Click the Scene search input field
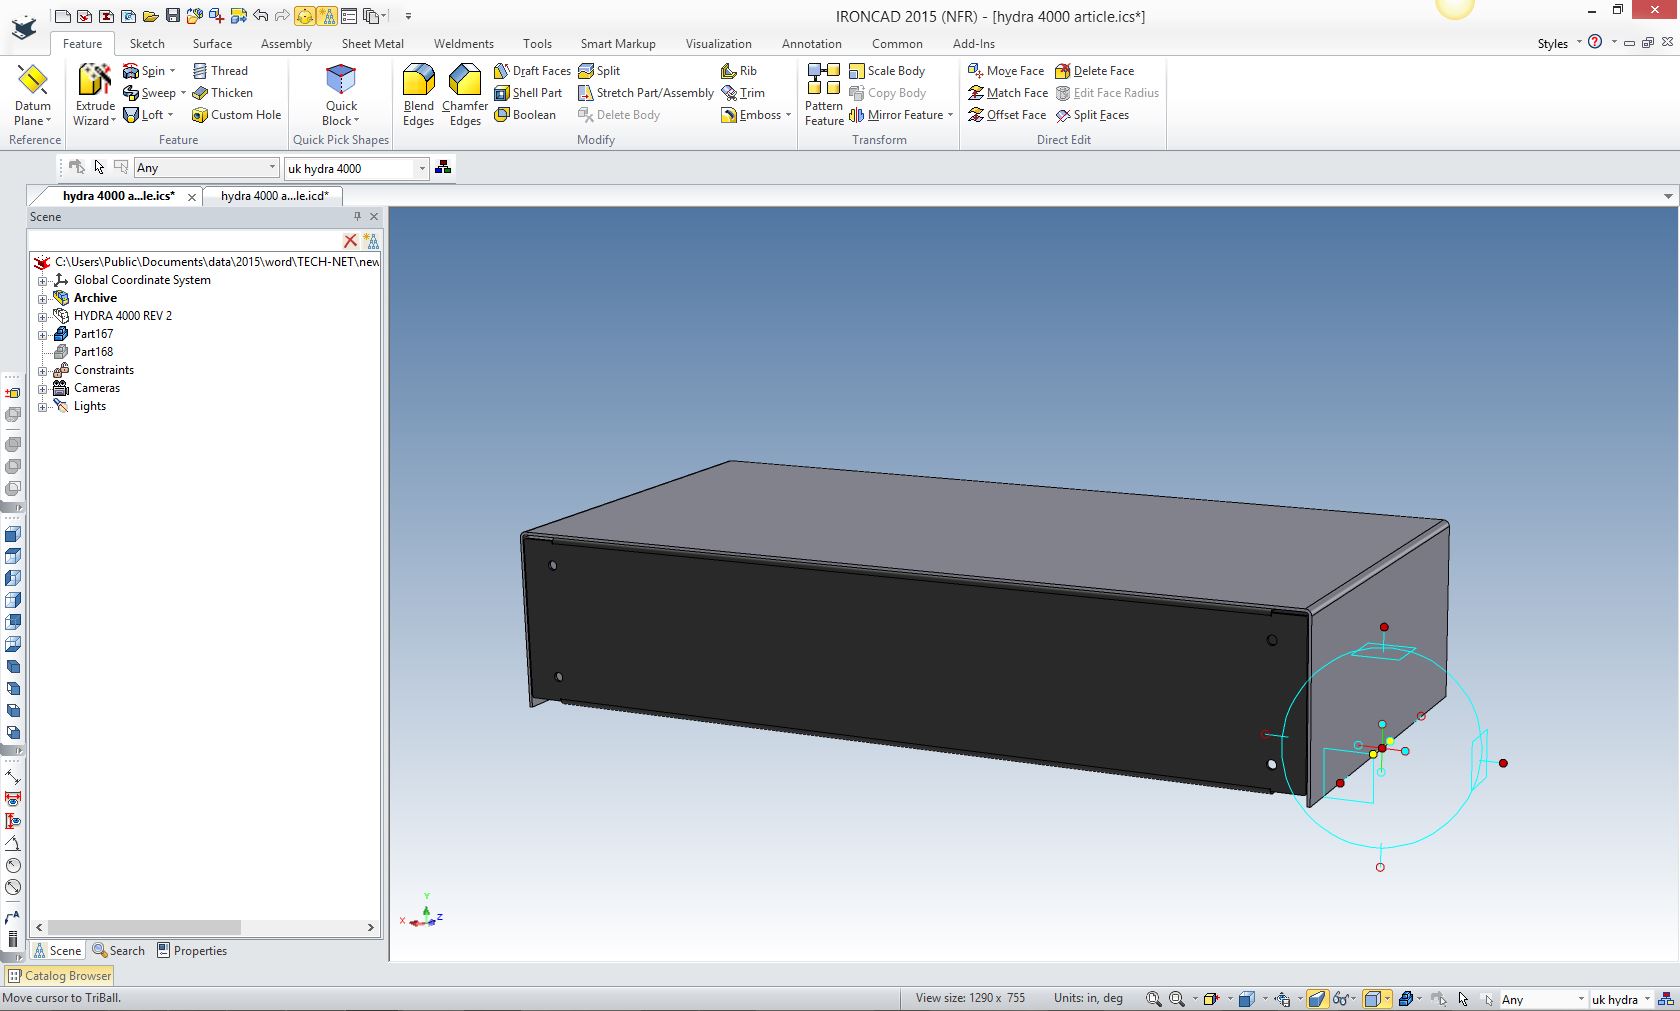Screen dimensions: 1680x1011 click(x=185, y=241)
